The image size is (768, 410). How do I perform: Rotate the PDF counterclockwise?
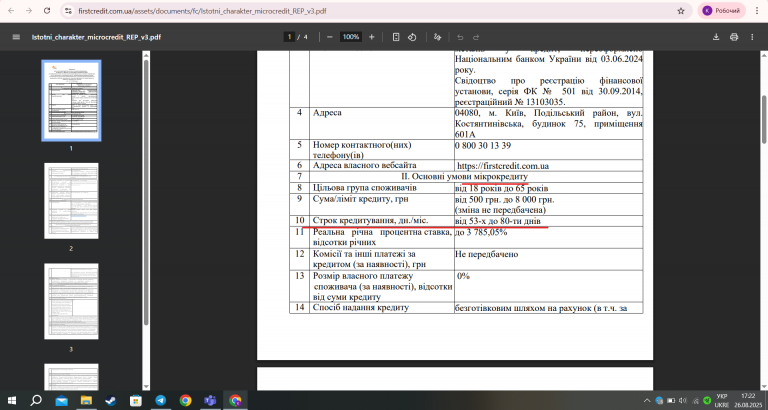412,37
